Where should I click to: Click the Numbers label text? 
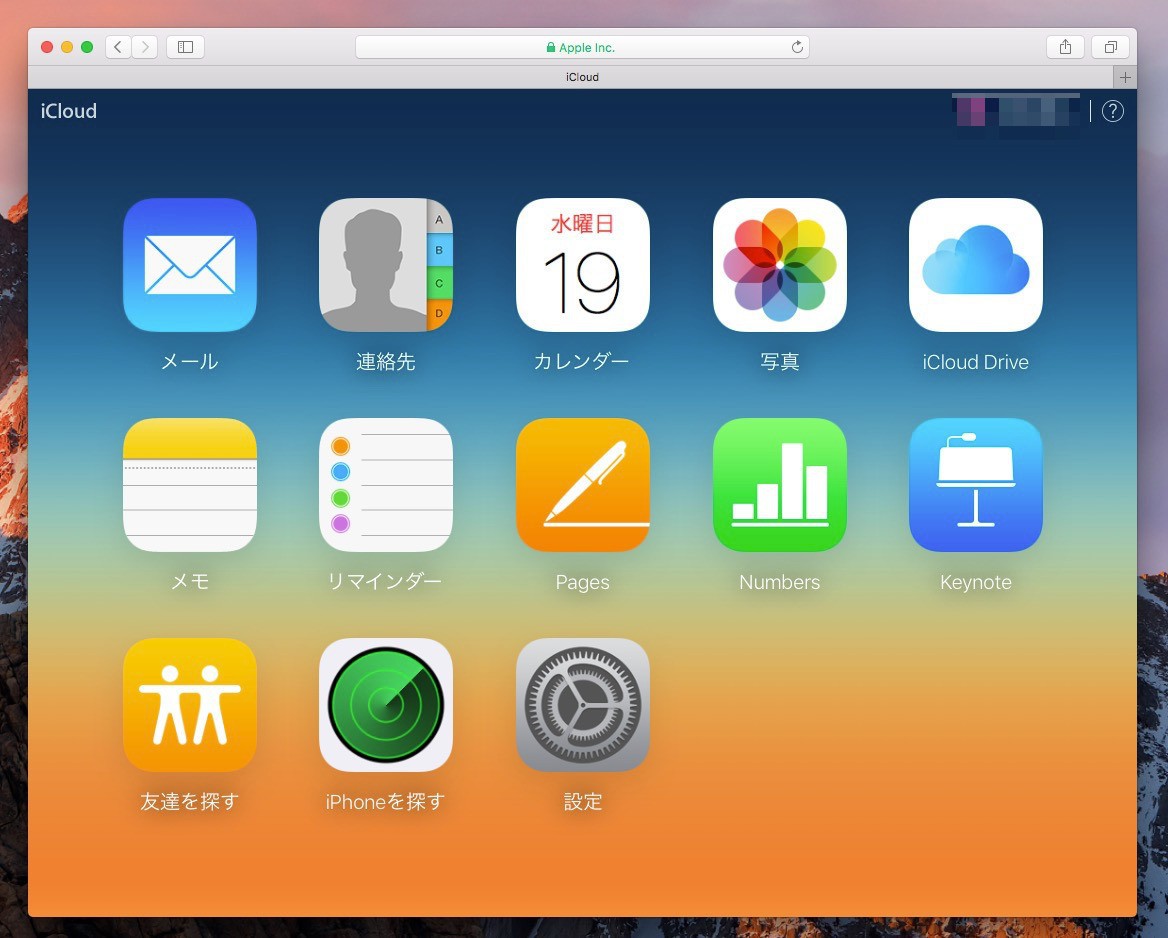coord(779,582)
